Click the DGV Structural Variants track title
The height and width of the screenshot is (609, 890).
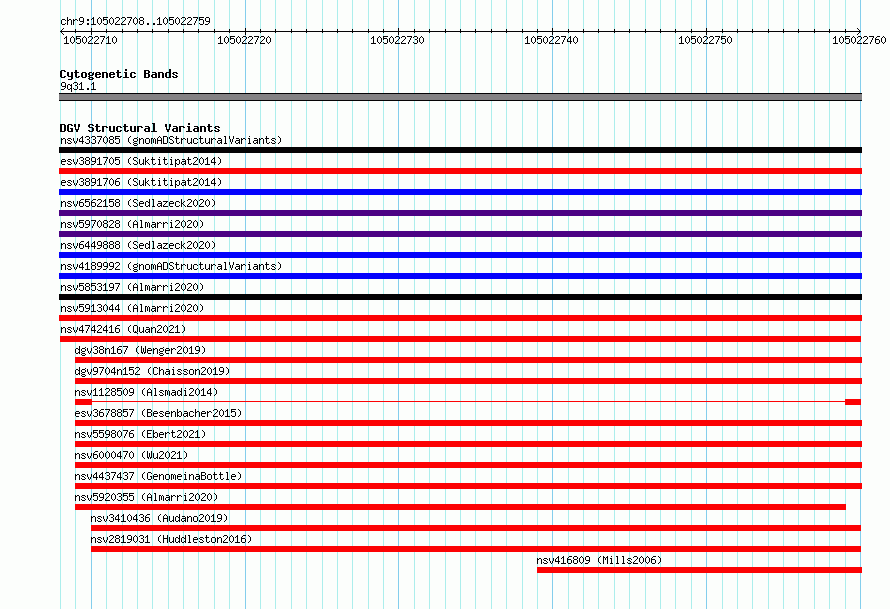pos(140,128)
